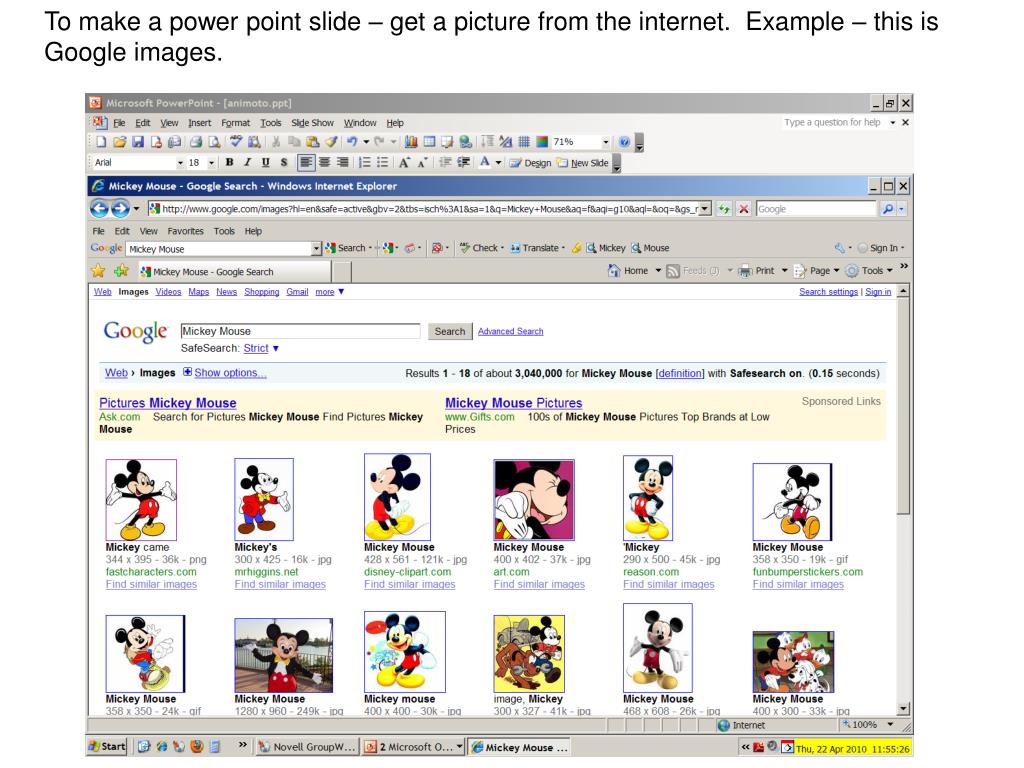This screenshot has width=1024, height=768.
Task: Open the Arial font name dropdown
Action: click(x=180, y=163)
